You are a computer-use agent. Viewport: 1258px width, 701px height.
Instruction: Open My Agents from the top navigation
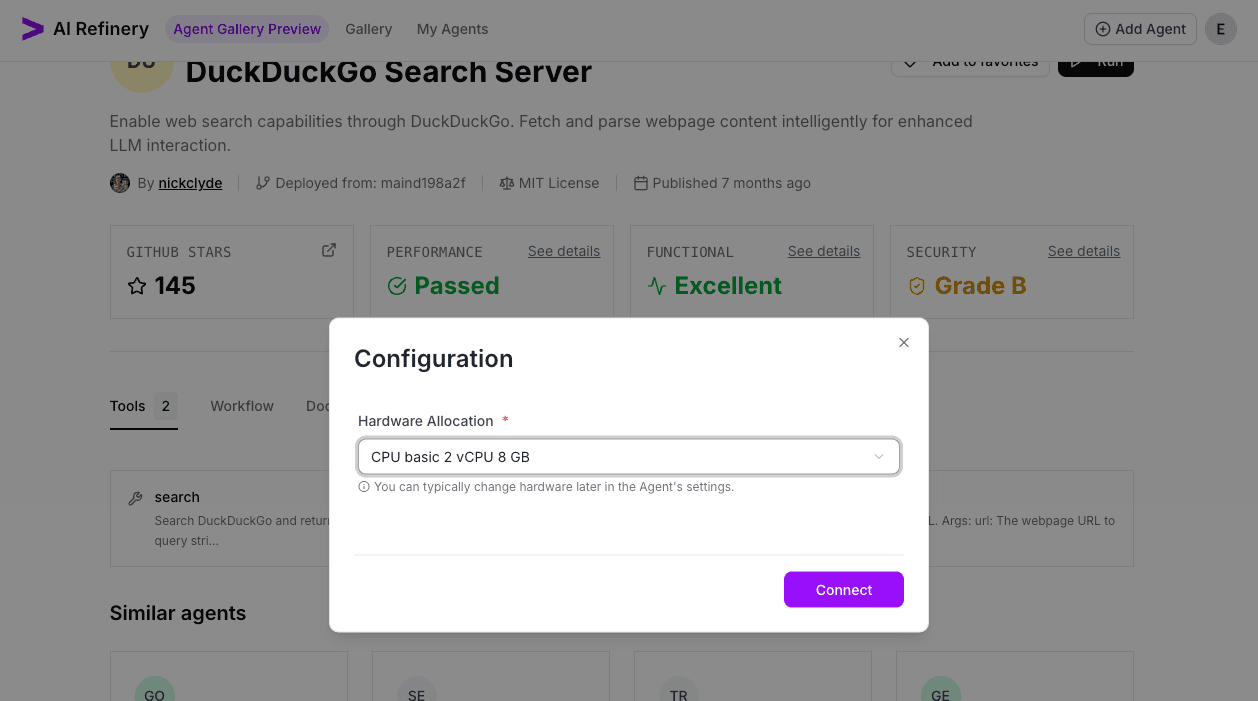click(x=452, y=29)
